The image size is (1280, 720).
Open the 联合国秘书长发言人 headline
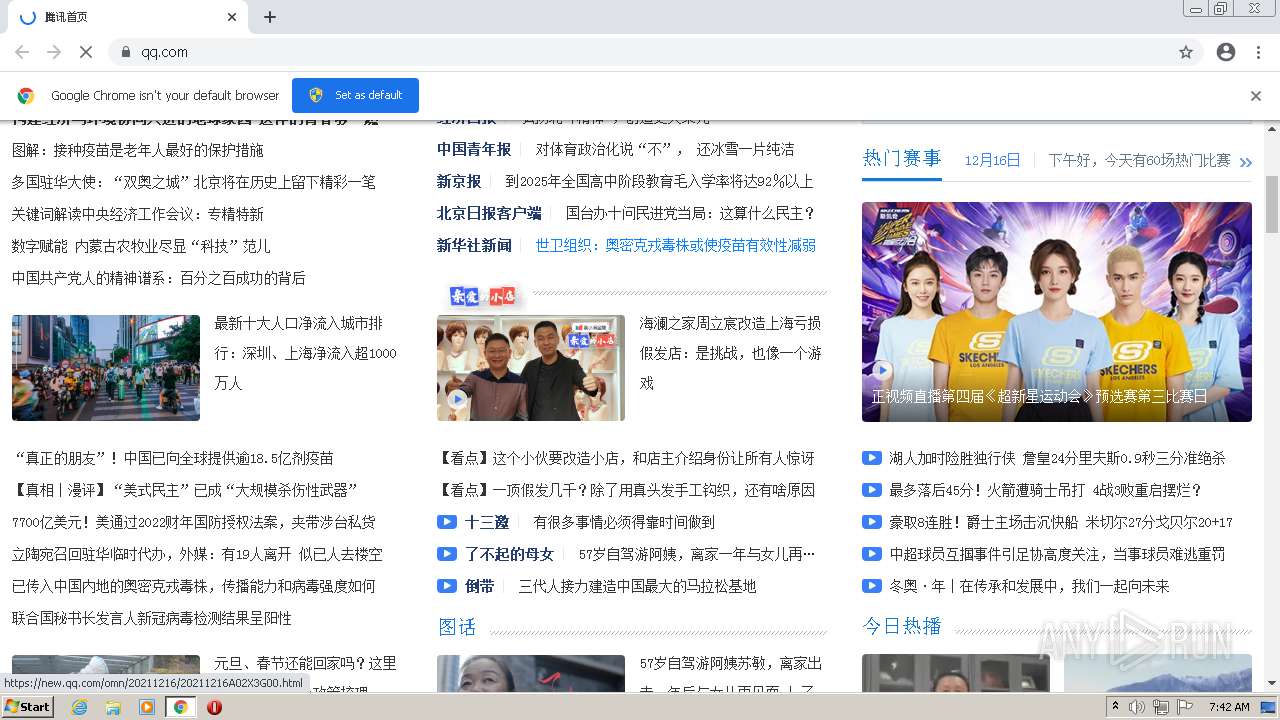[x=152, y=618]
